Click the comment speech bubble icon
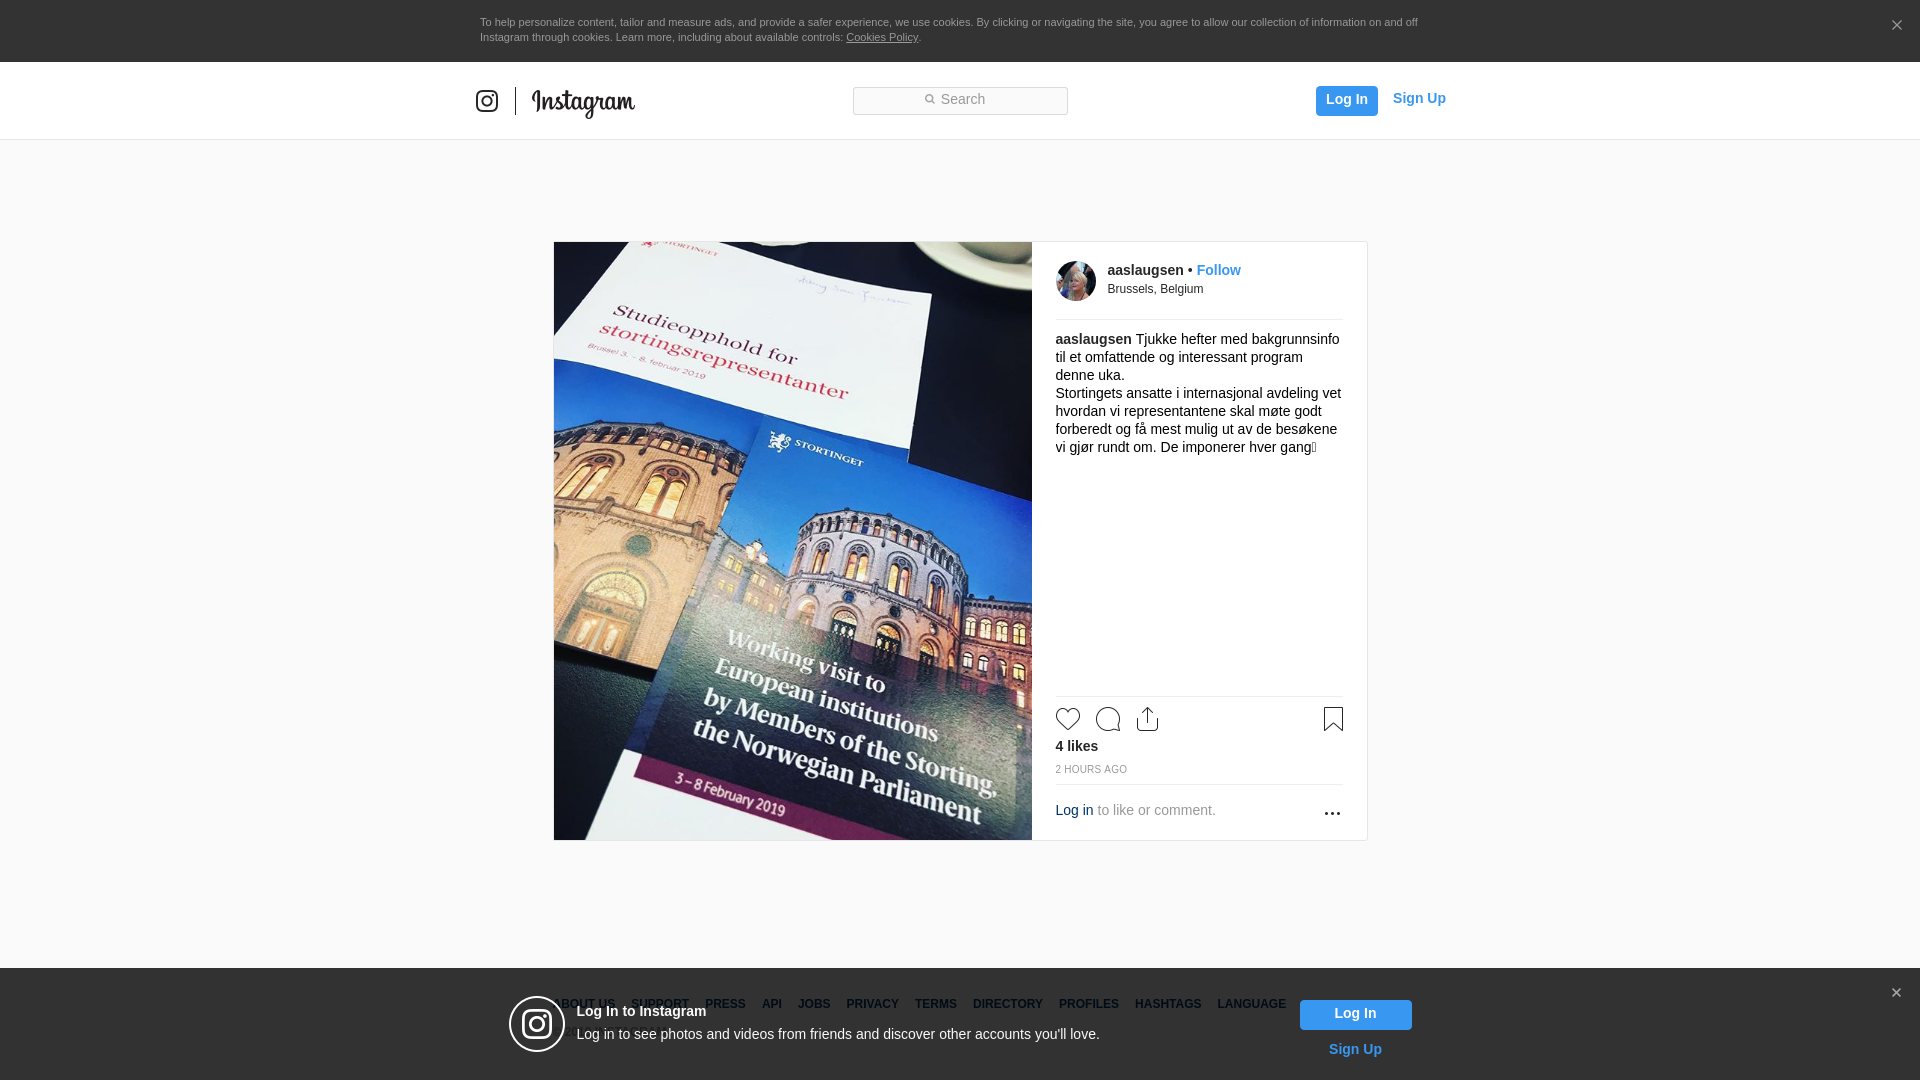Screen dimensions: 1920x1080 point(1108,719)
